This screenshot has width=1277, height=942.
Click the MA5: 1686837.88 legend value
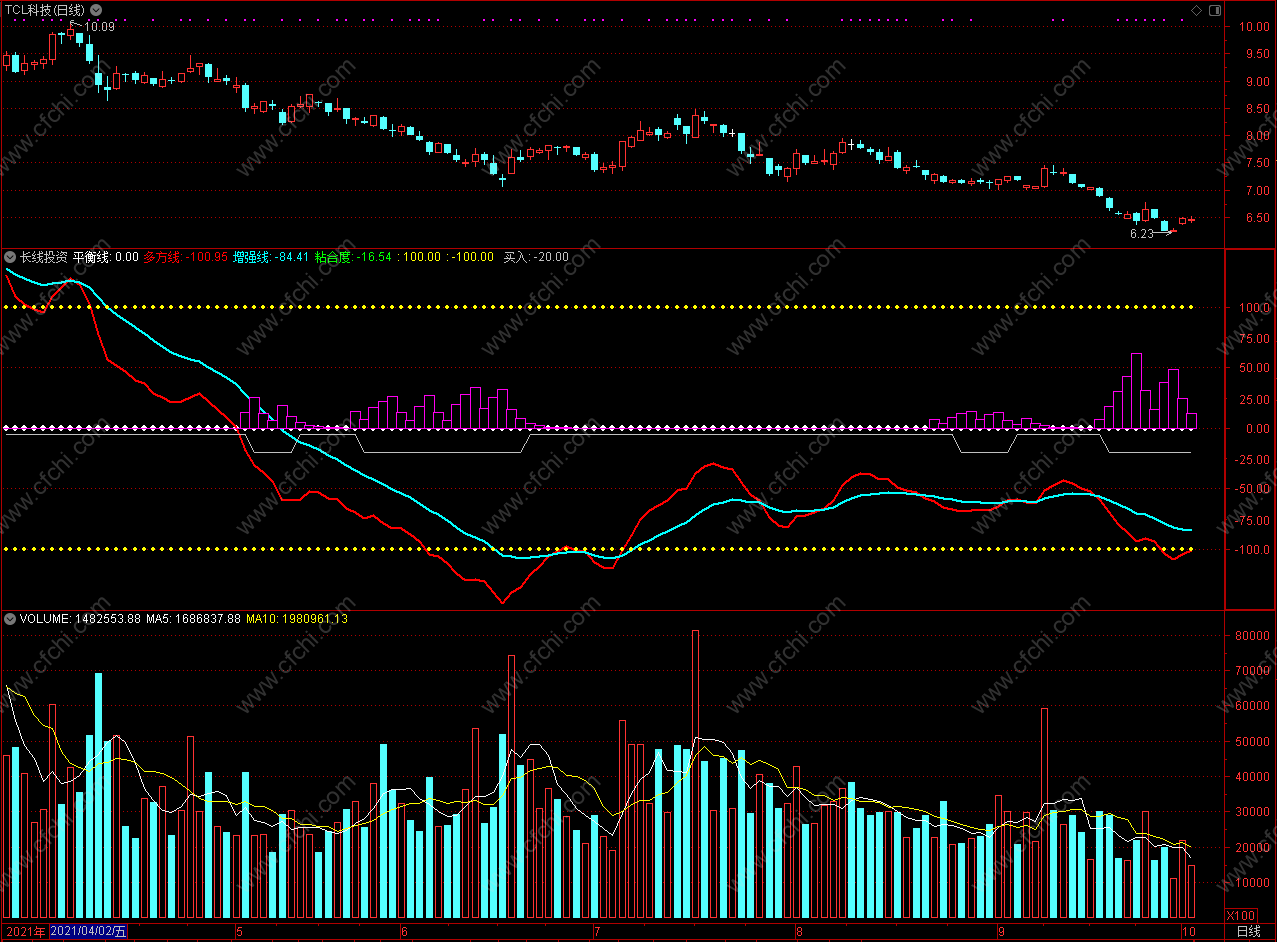click(x=193, y=619)
